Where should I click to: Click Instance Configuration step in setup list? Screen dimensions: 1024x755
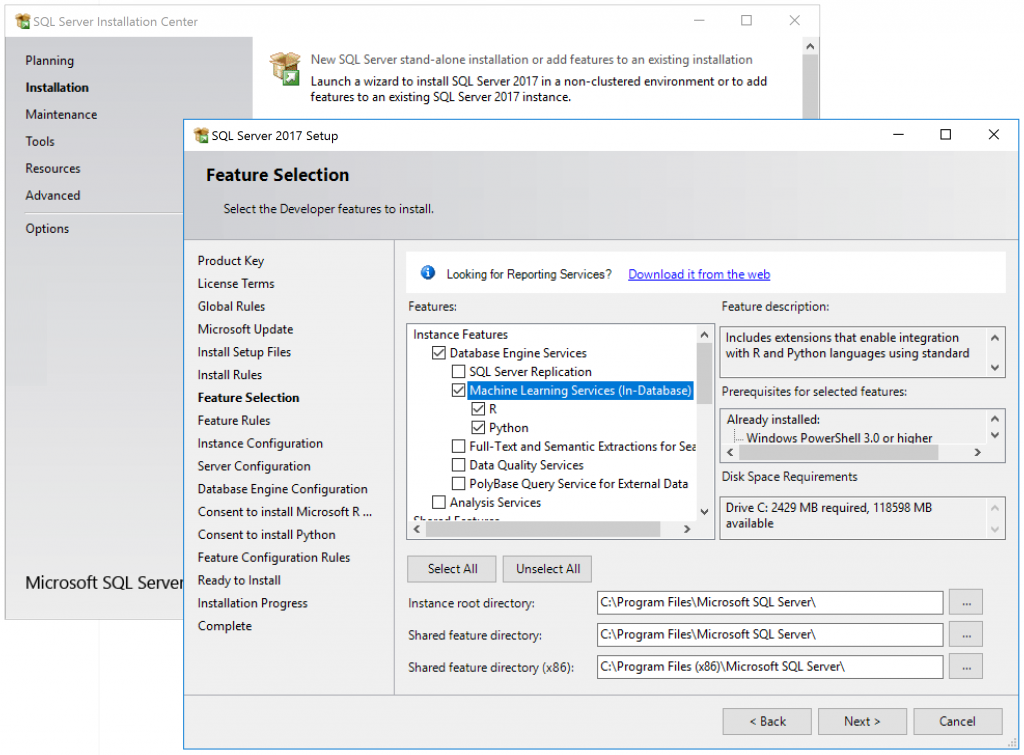point(260,443)
